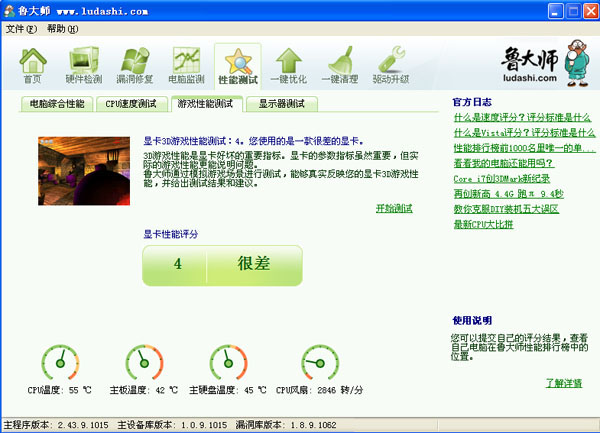Open 最新CPU大比拼 link
Image resolution: width=600 pixels, height=433 pixels.
point(483,224)
